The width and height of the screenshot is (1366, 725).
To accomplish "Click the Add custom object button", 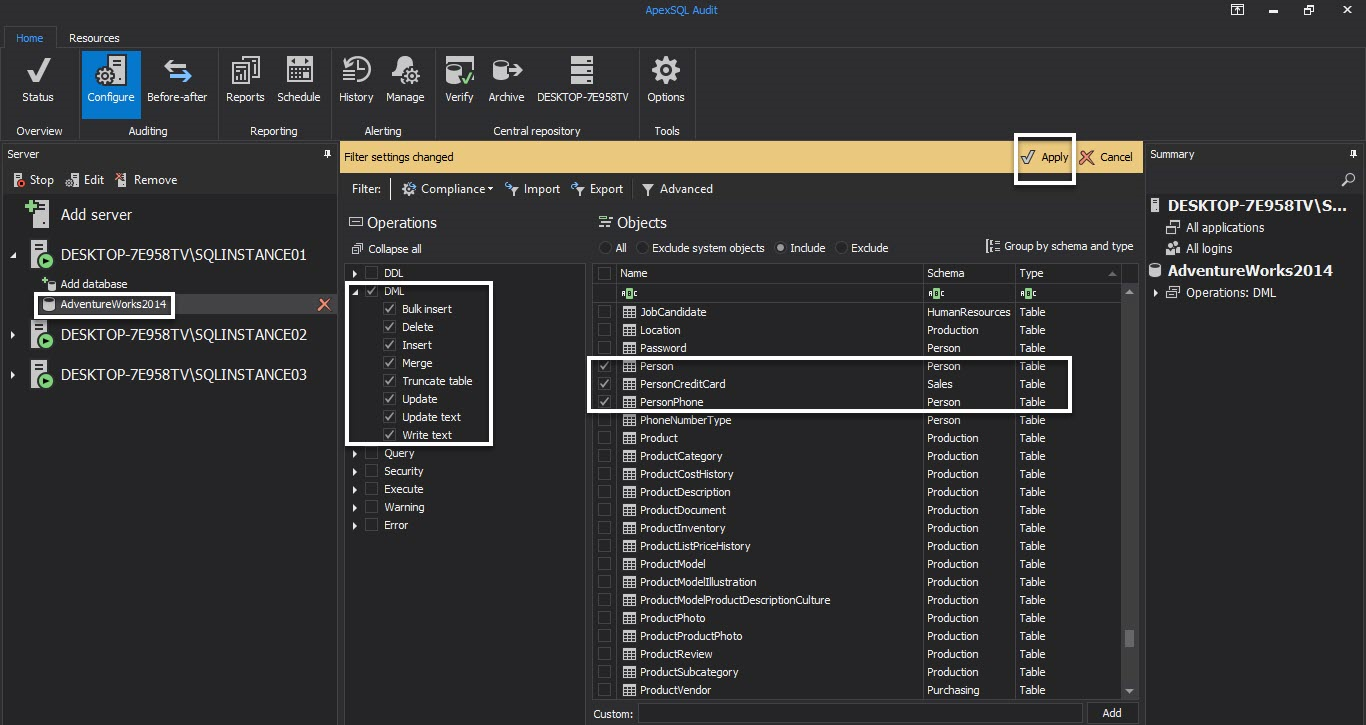I will click(x=1111, y=713).
